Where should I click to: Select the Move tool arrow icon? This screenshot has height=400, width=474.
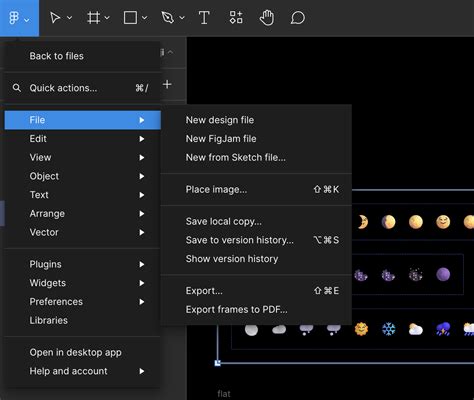(55, 18)
